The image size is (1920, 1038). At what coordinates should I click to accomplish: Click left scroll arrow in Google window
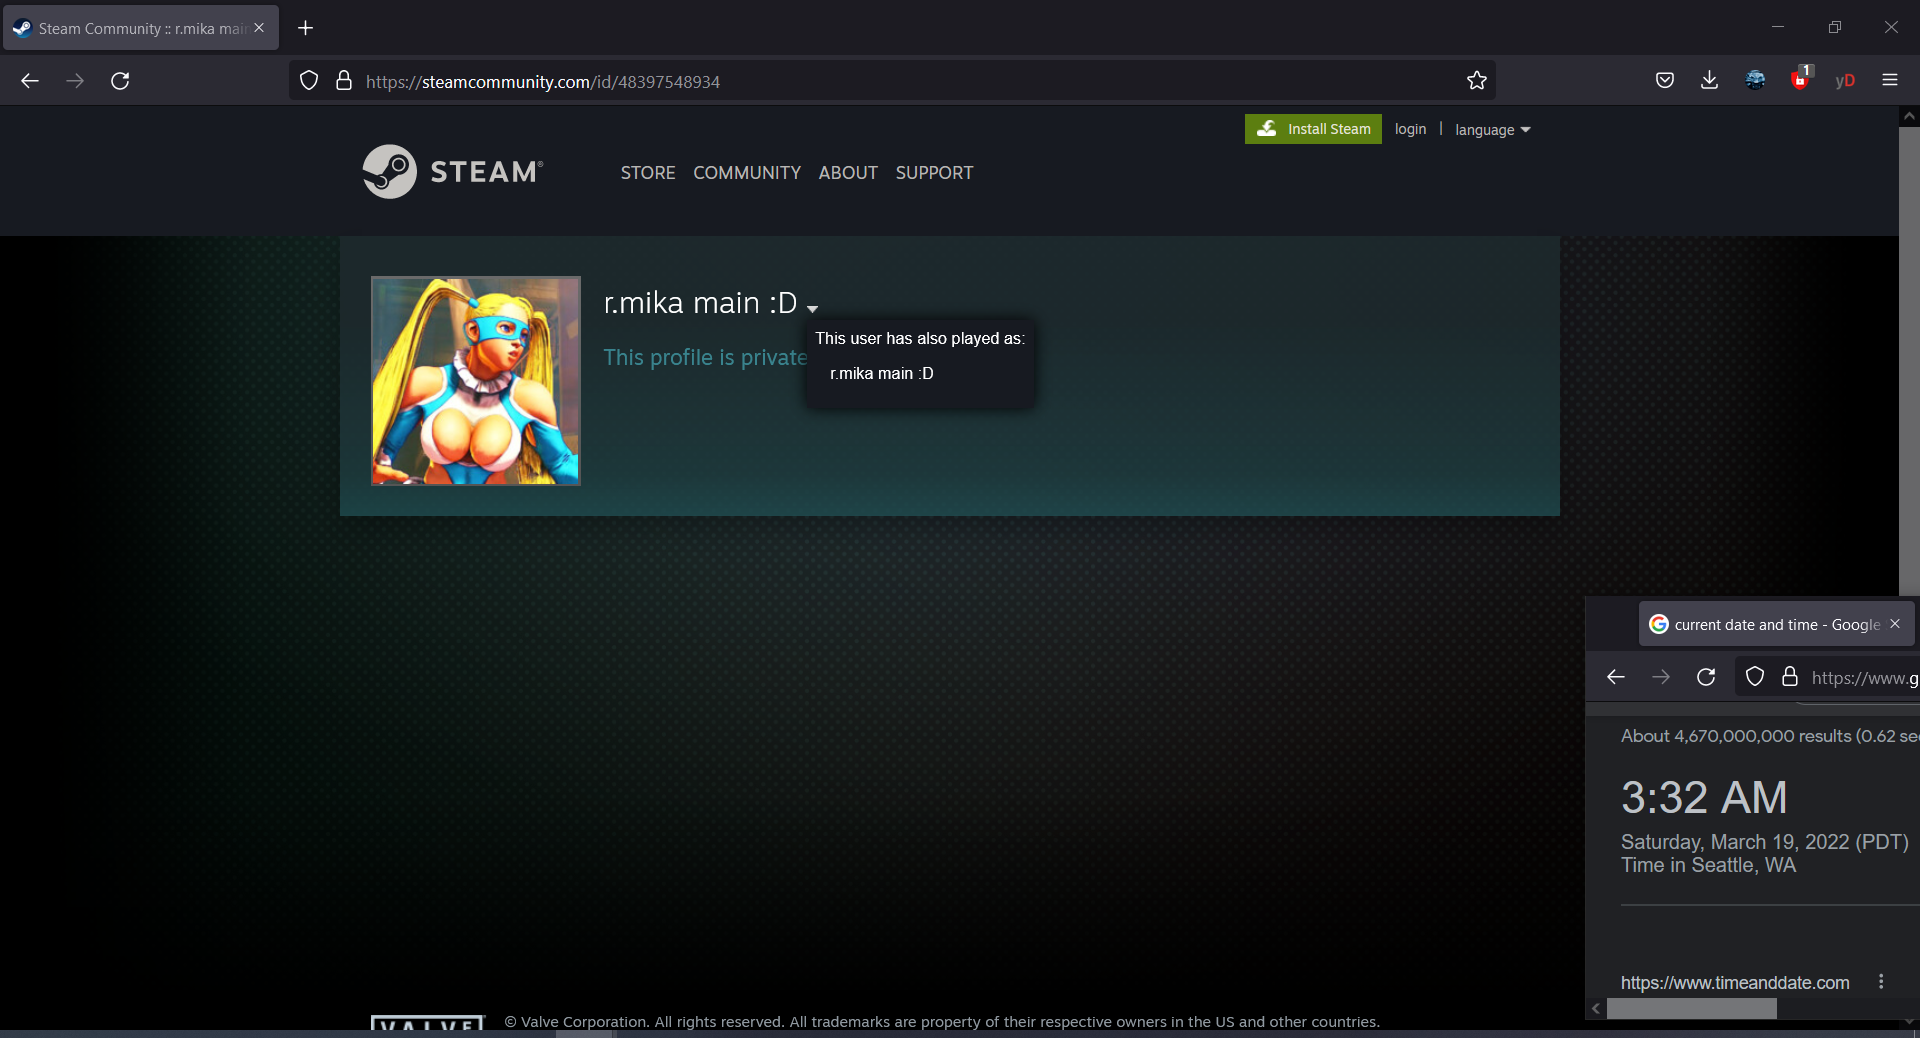click(1596, 1009)
